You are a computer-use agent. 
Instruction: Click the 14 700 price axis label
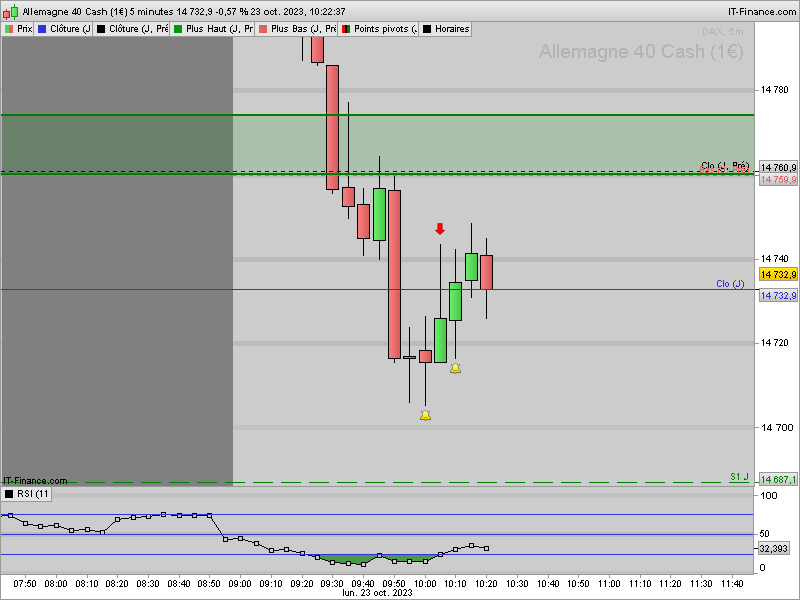[777, 428]
